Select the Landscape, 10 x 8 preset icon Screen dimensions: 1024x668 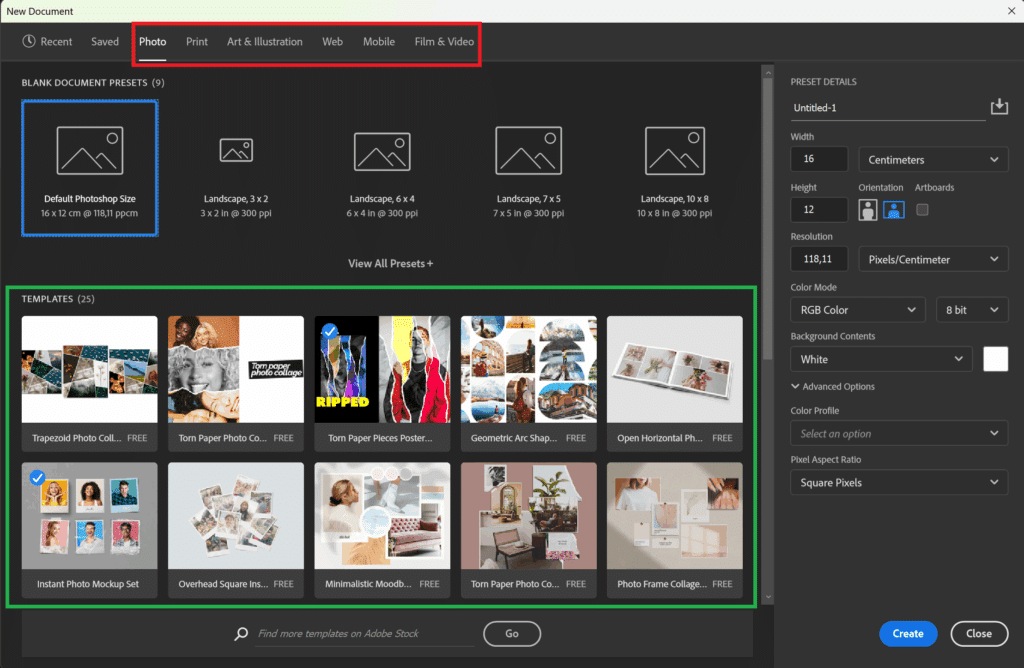pyautogui.click(x=675, y=151)
